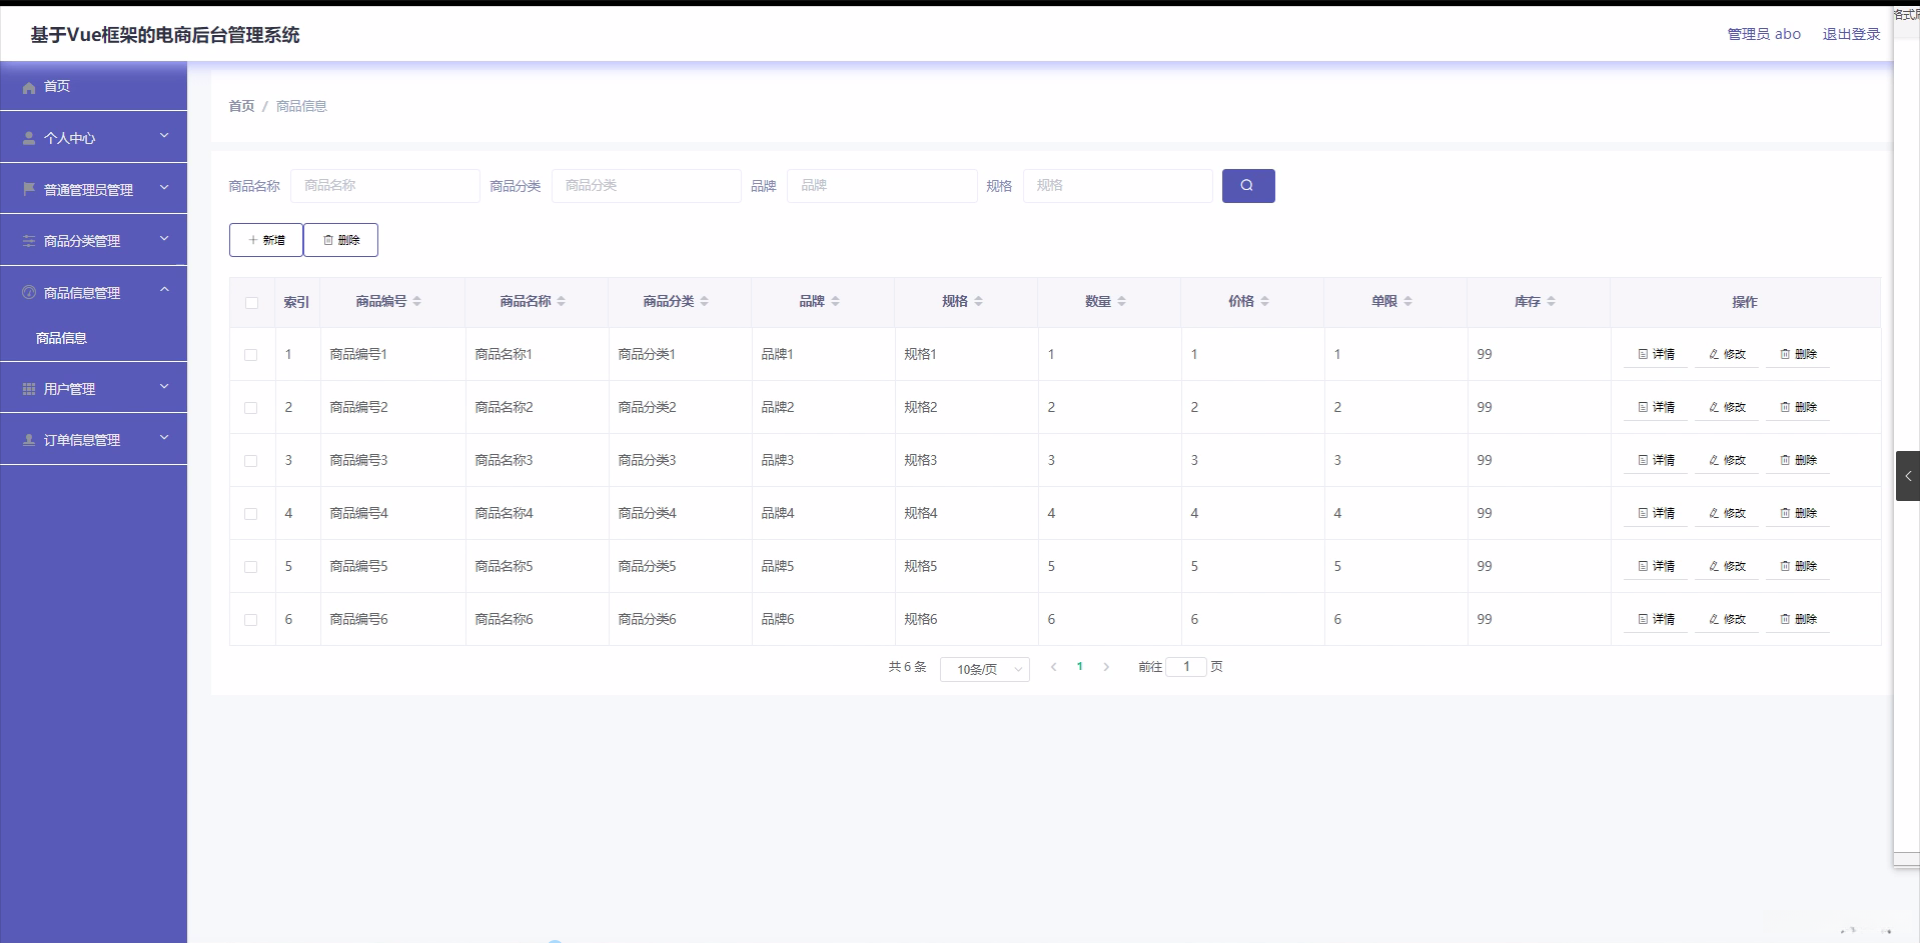The image size is (1920, 943).
Task: Open the 10条/页 page size dropdown
Action: pos(985,669)
